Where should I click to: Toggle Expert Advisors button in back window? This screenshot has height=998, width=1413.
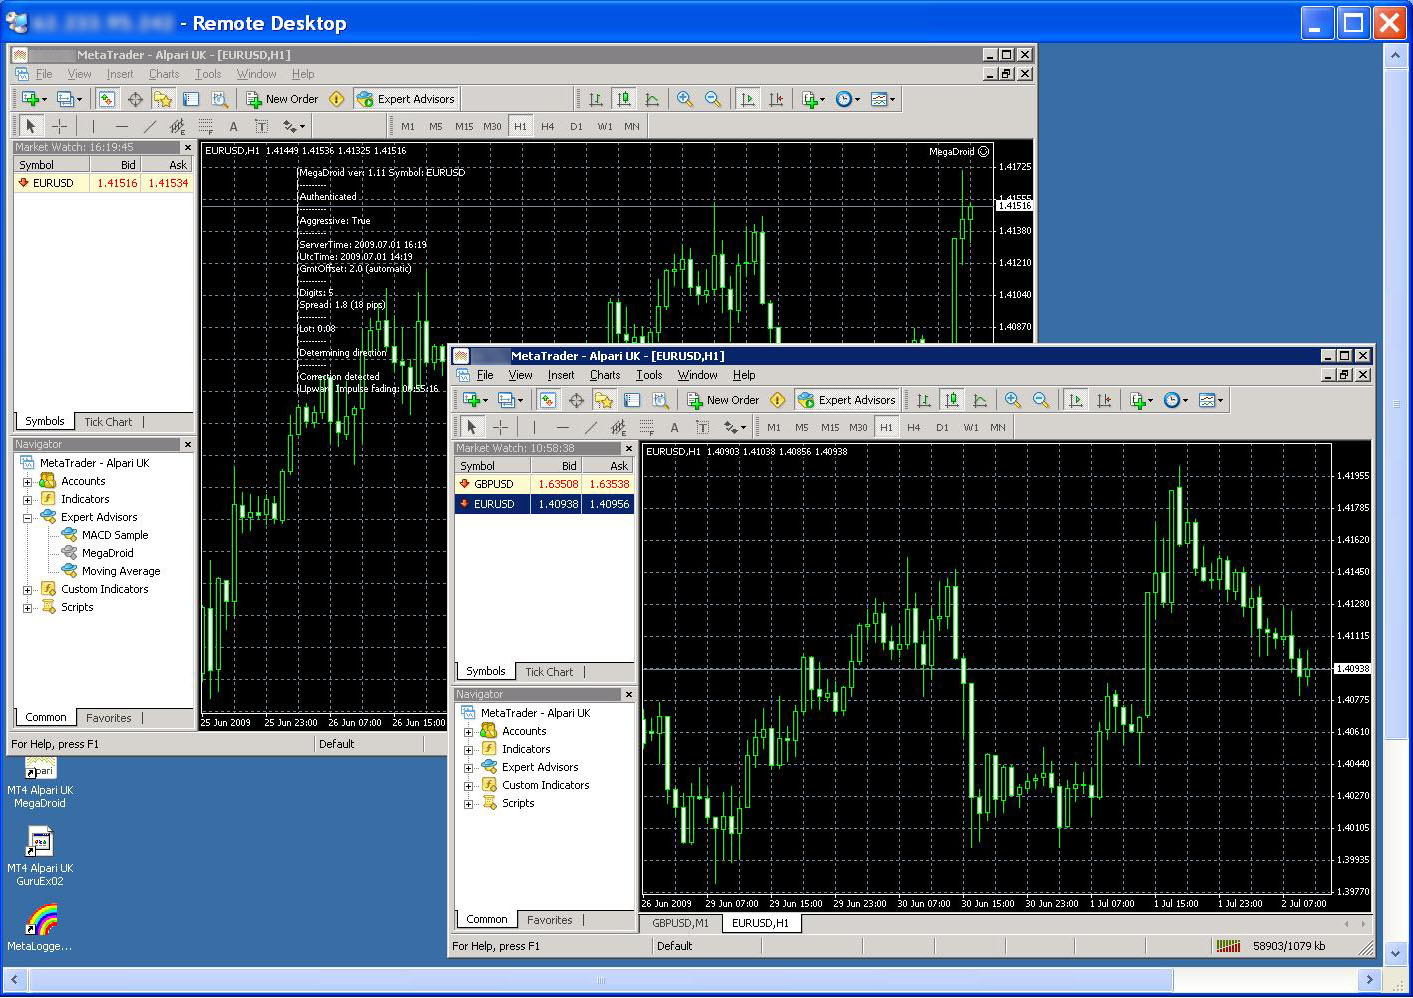tap(406, 99)
